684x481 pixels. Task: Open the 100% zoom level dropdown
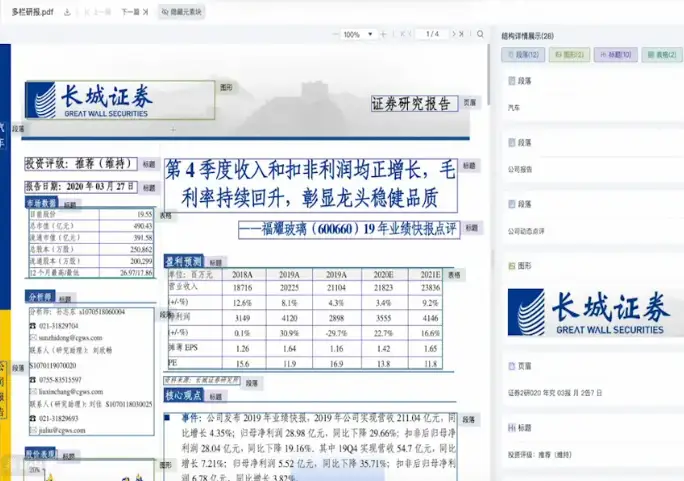(356, 34)
